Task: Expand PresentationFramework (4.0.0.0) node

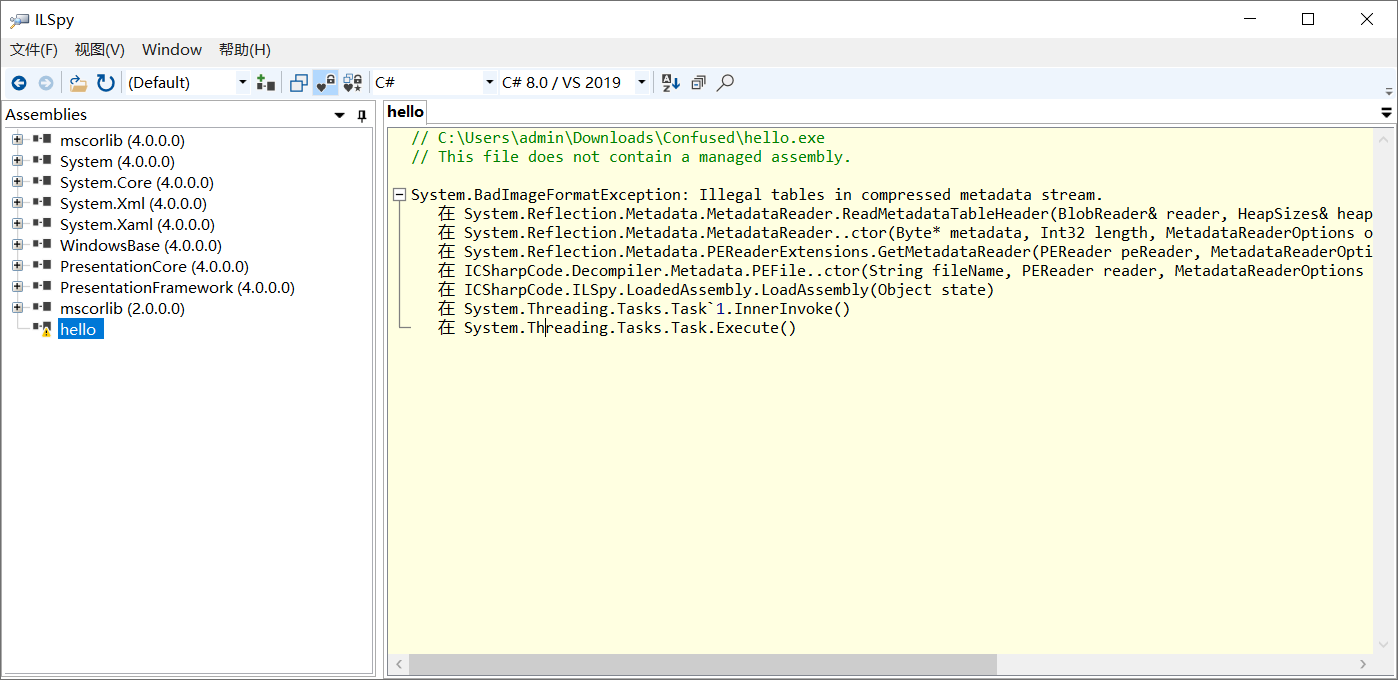Action: (x=17, y=287)
